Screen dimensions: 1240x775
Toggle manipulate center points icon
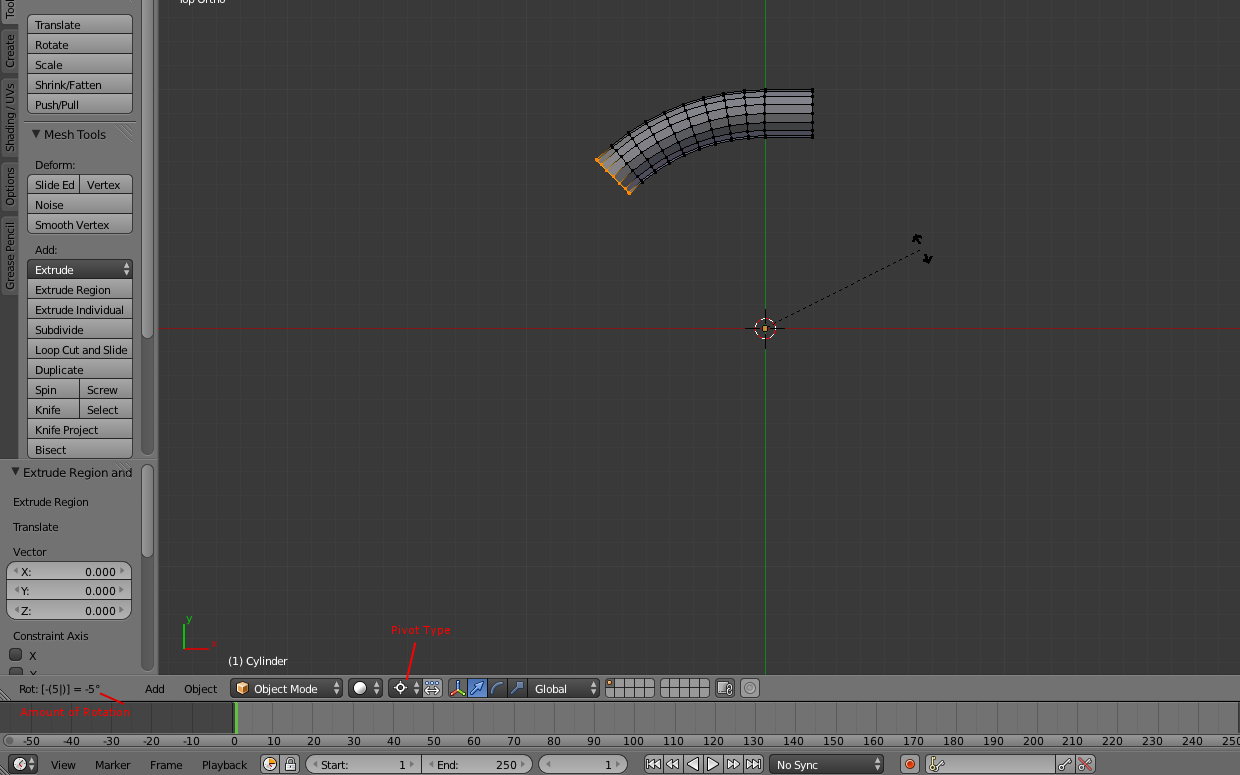click(432, 688)
